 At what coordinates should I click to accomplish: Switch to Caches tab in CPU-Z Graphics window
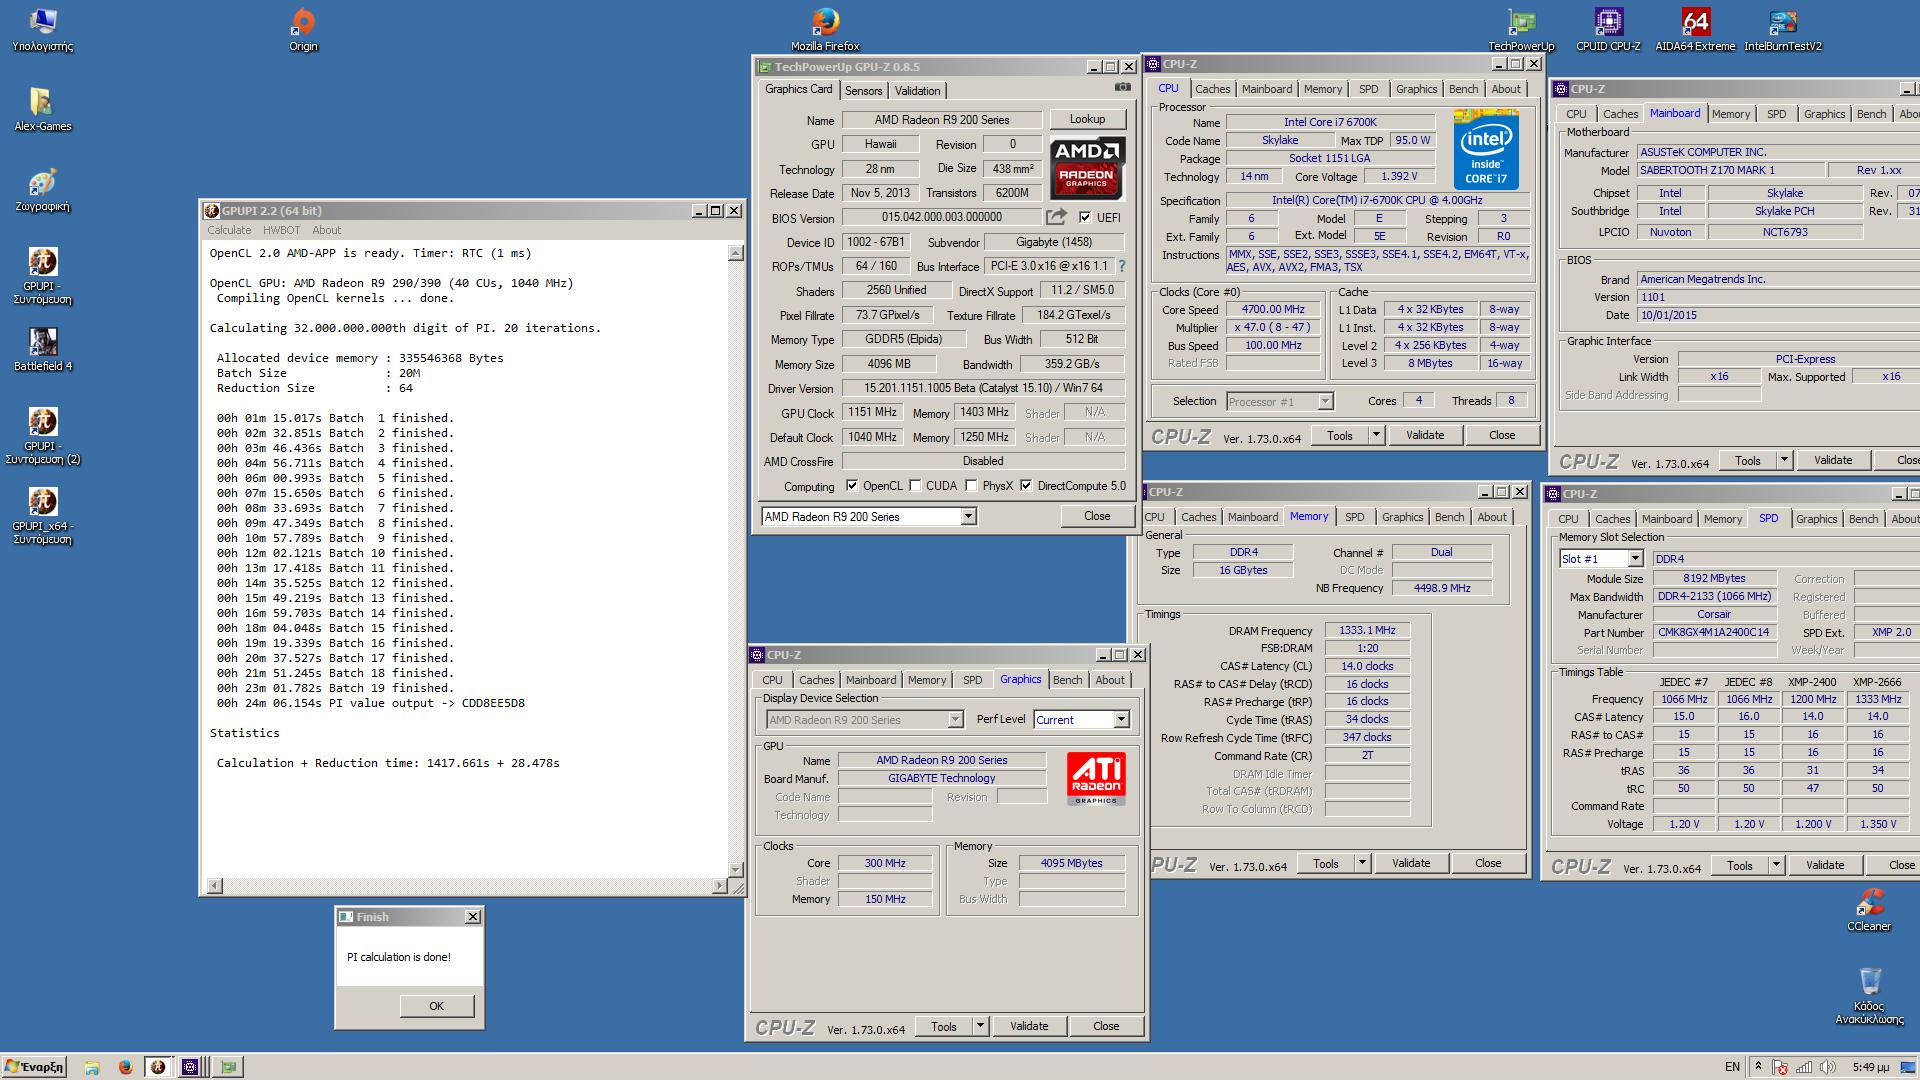click(816, 680)
